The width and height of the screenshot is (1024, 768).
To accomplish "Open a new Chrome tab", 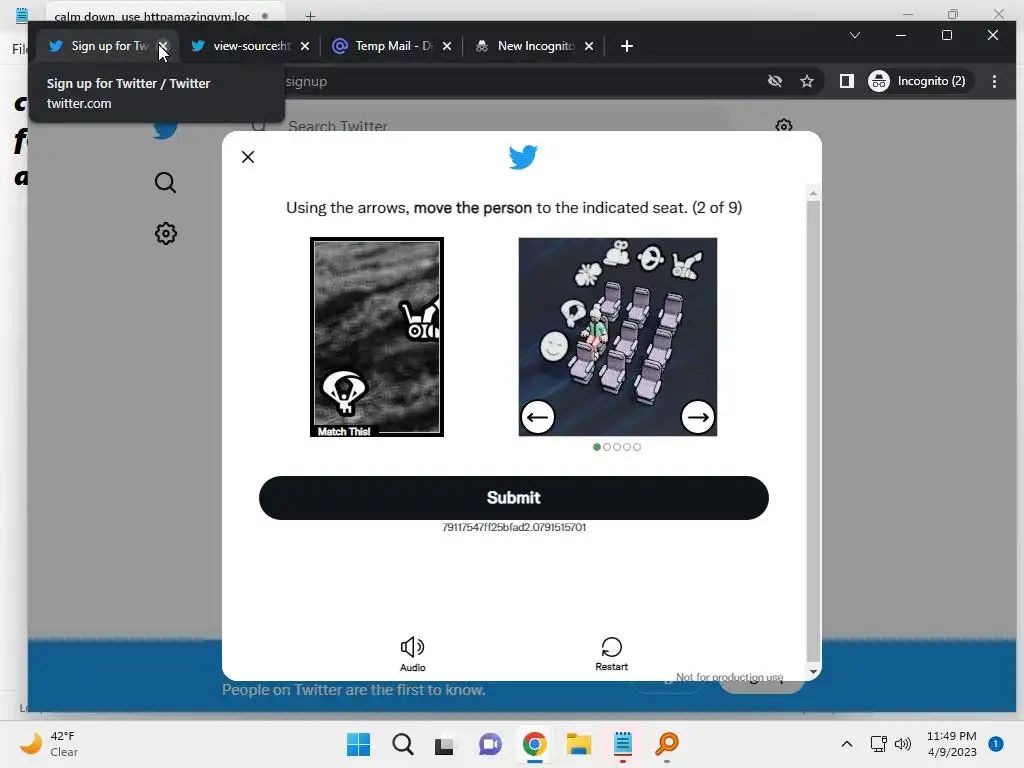I will pyautogui.click(x=626, y=46).
